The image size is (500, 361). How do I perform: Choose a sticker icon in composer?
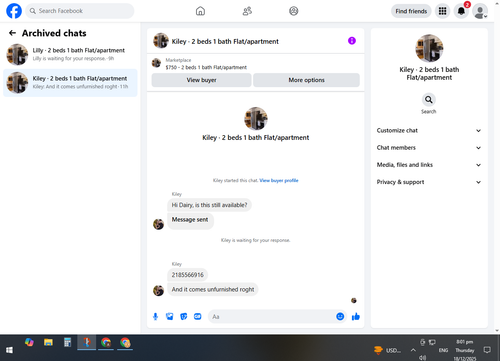click(184, 316)
